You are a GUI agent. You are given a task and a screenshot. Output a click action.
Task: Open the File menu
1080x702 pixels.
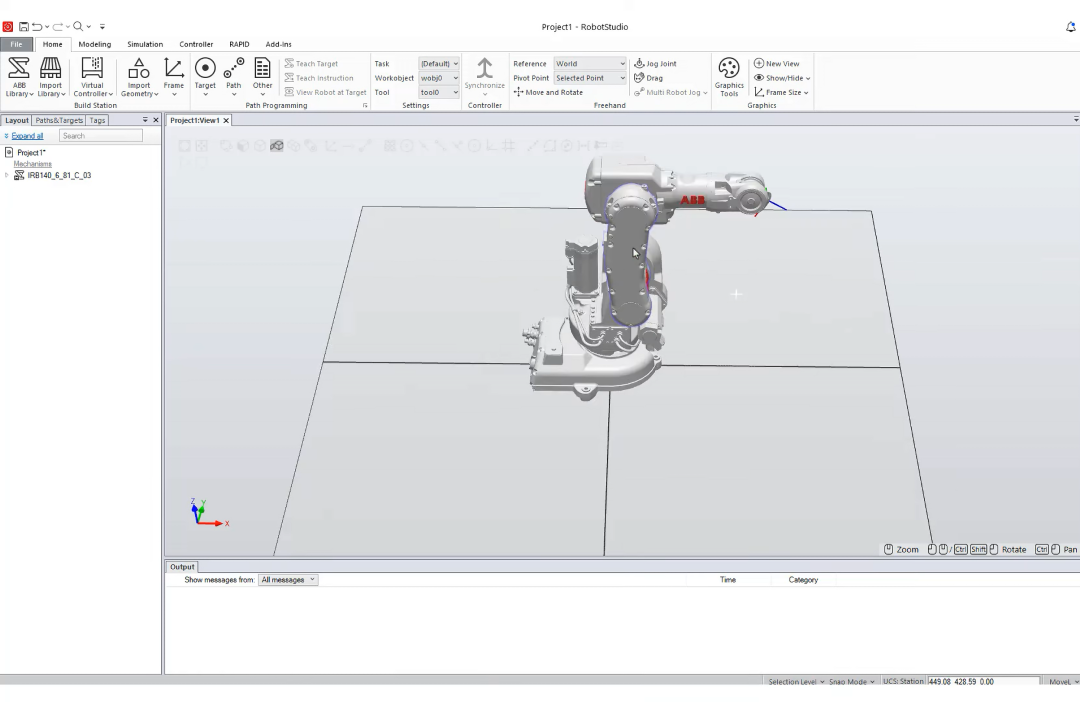click(17, 44)
